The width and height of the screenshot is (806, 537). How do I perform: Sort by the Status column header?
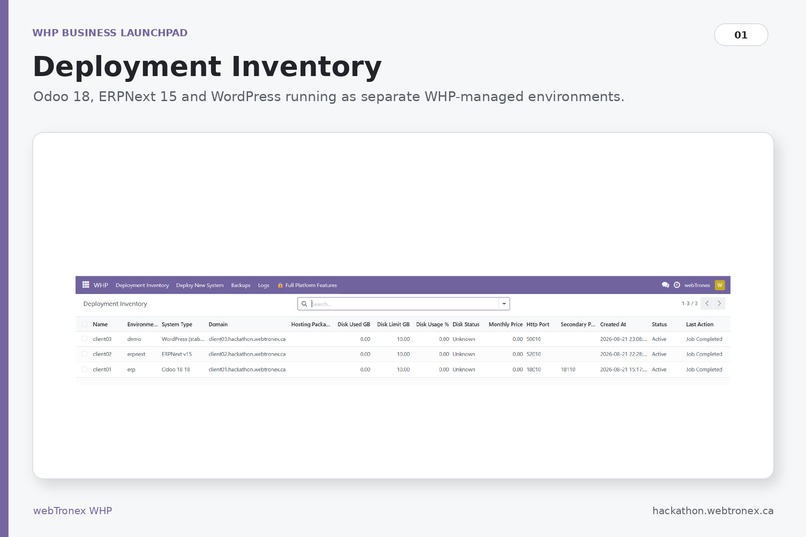(x=659, y=324)
